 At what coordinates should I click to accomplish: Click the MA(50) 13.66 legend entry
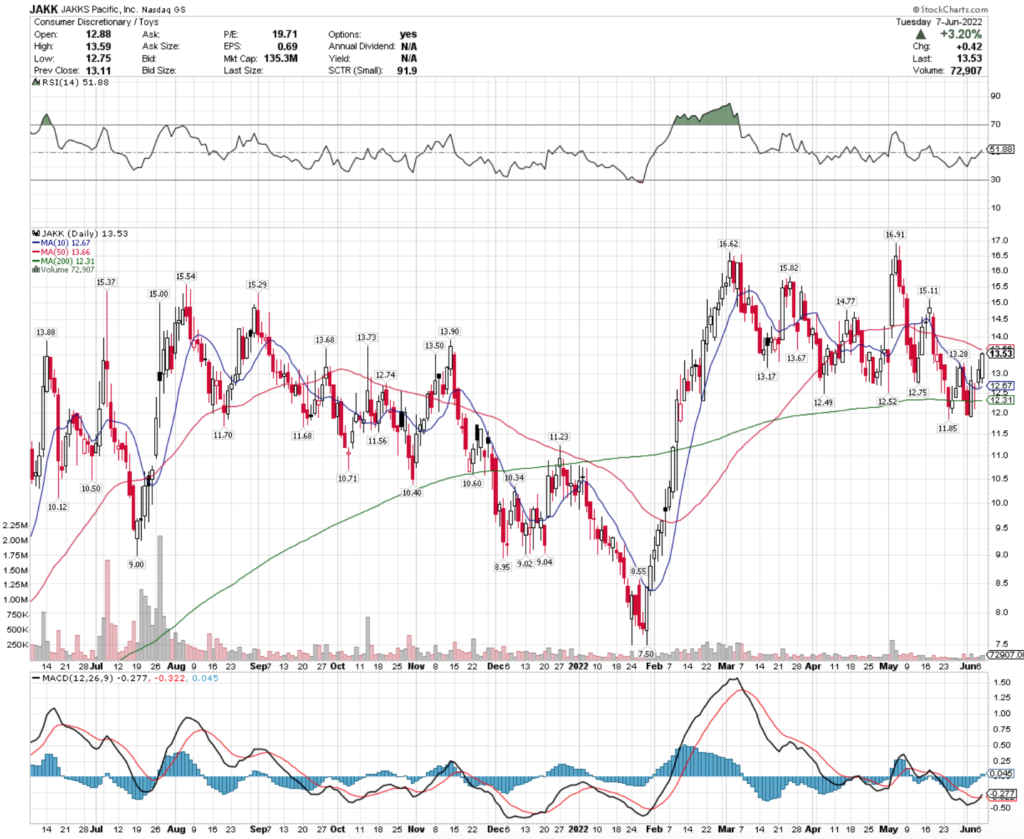coord(61,252)
